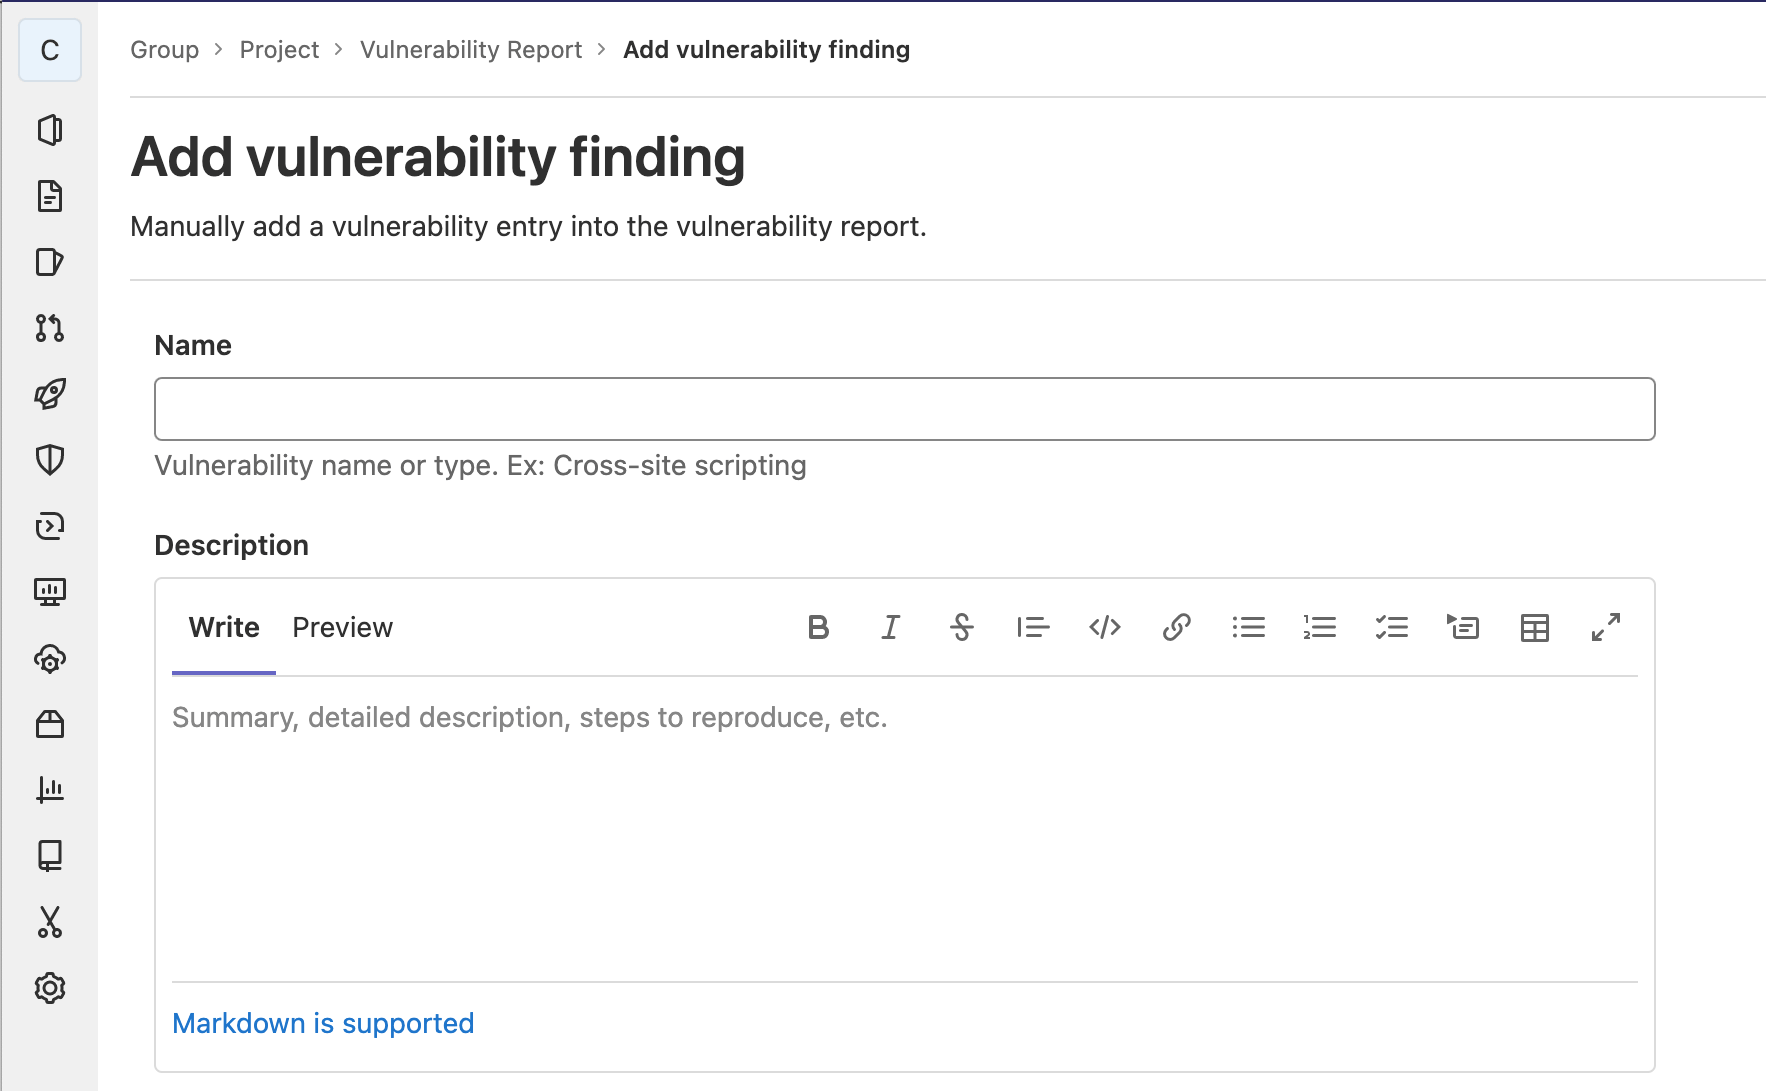The width and height of the screenshot is (1766, 1091).
Task: Switch to the Preview tab
Action: coord(342,628)
